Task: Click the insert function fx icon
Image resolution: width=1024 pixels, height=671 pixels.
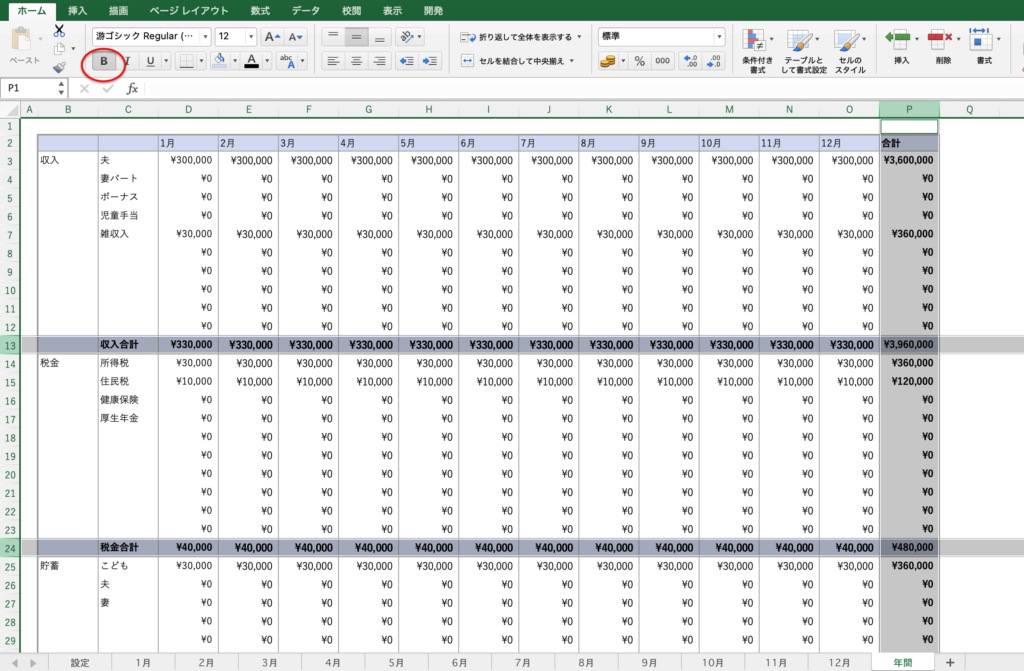Action: click(132, 88)
